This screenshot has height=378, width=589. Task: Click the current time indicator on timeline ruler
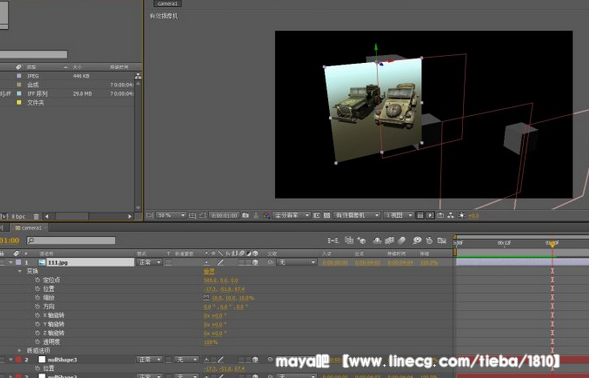point(552,244)
